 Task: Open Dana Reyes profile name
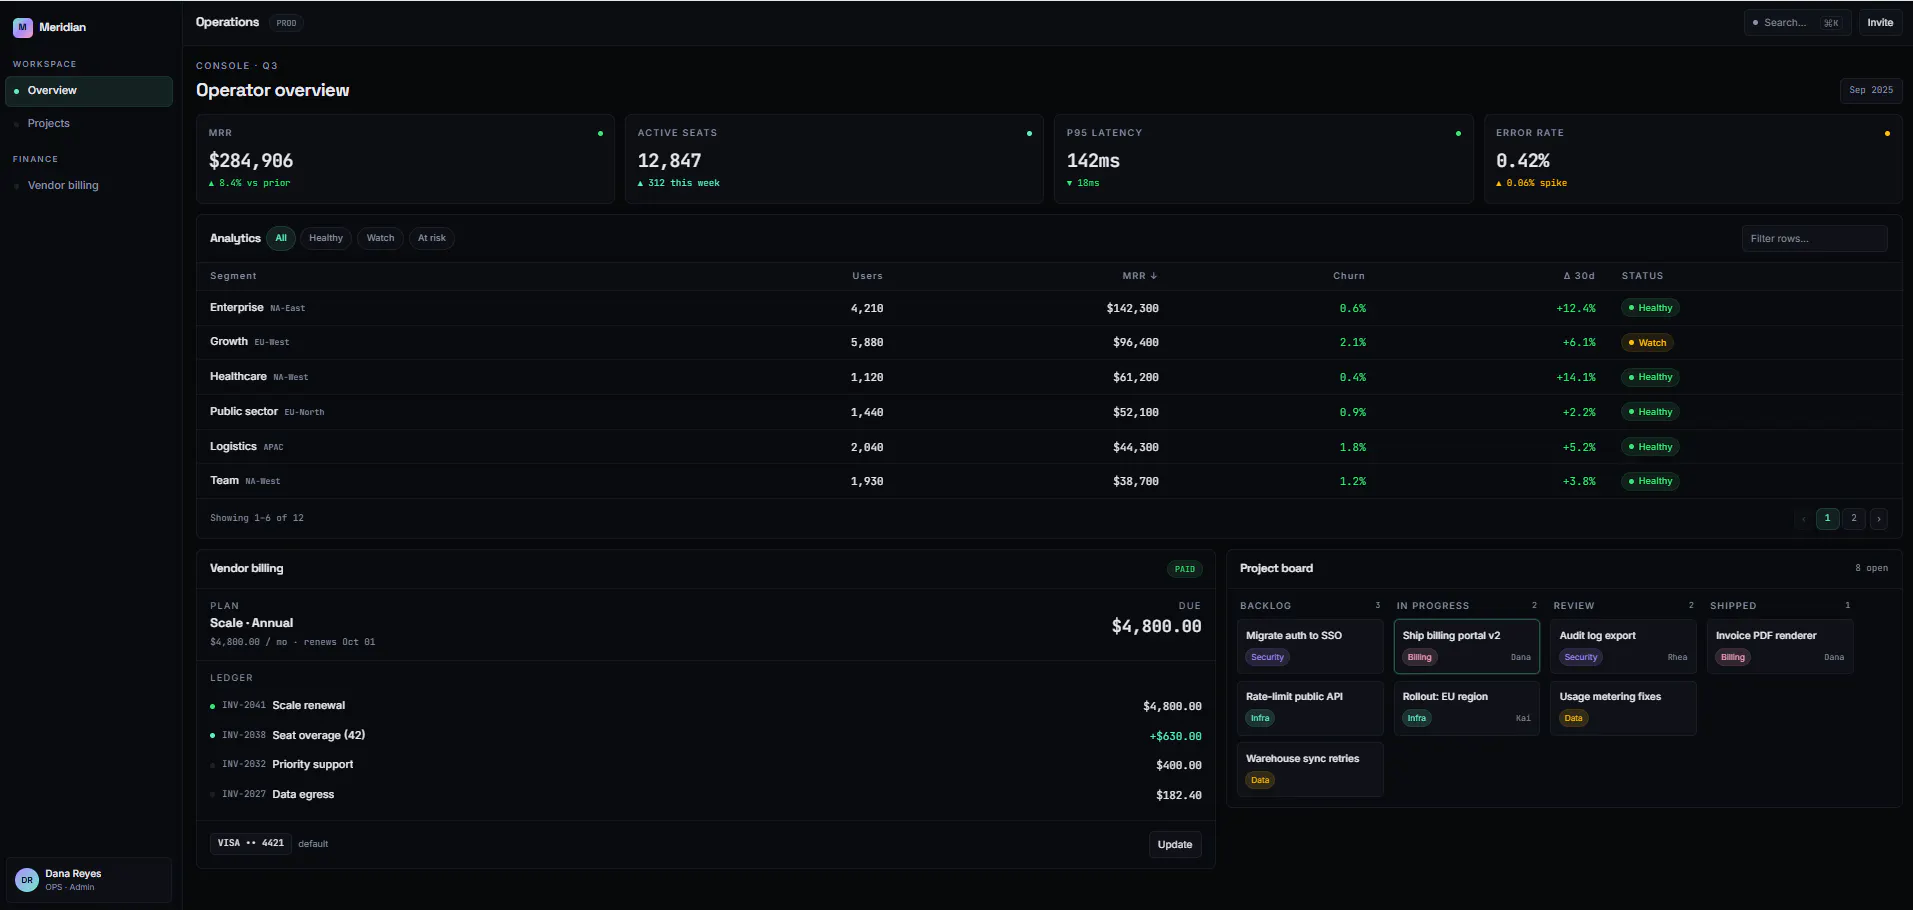73,874
